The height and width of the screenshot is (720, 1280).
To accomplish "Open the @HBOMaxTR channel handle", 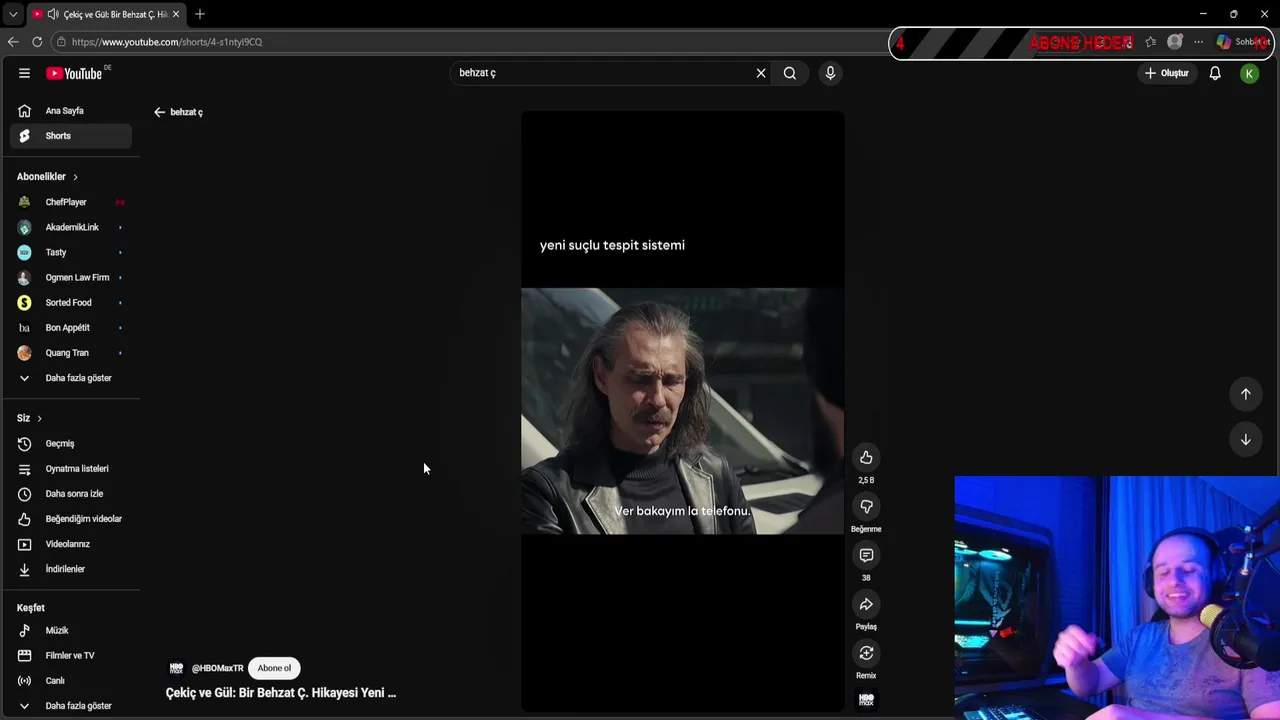I will [x=217, y=668].
